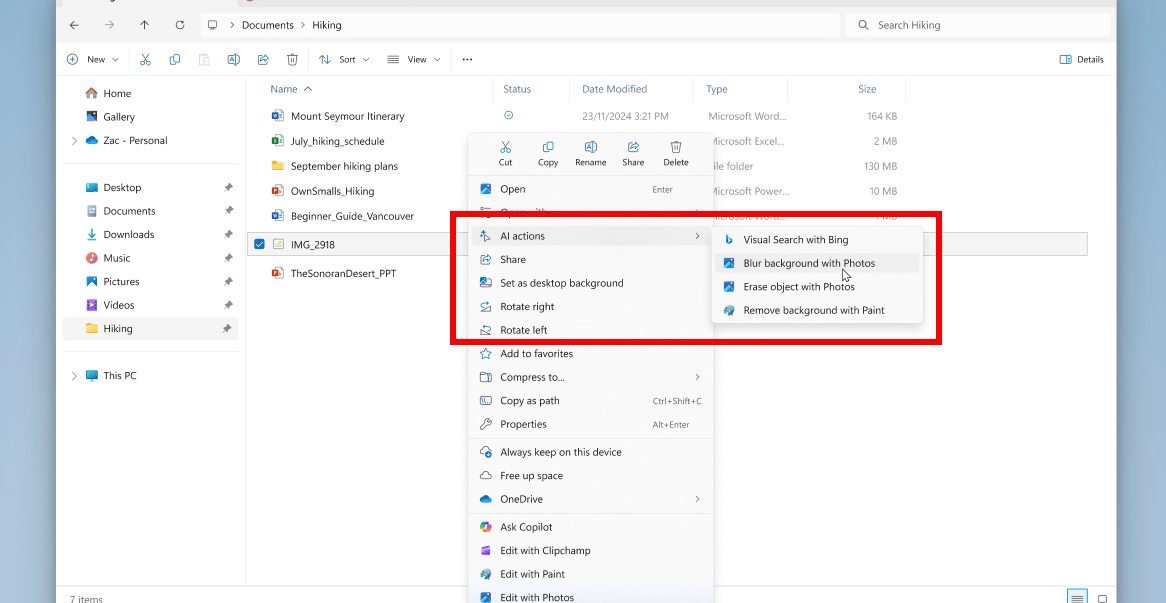This screenshot has height=603, width=1166.
Task: Click the Search Hiking input field
Action: (x=985, y=25)
